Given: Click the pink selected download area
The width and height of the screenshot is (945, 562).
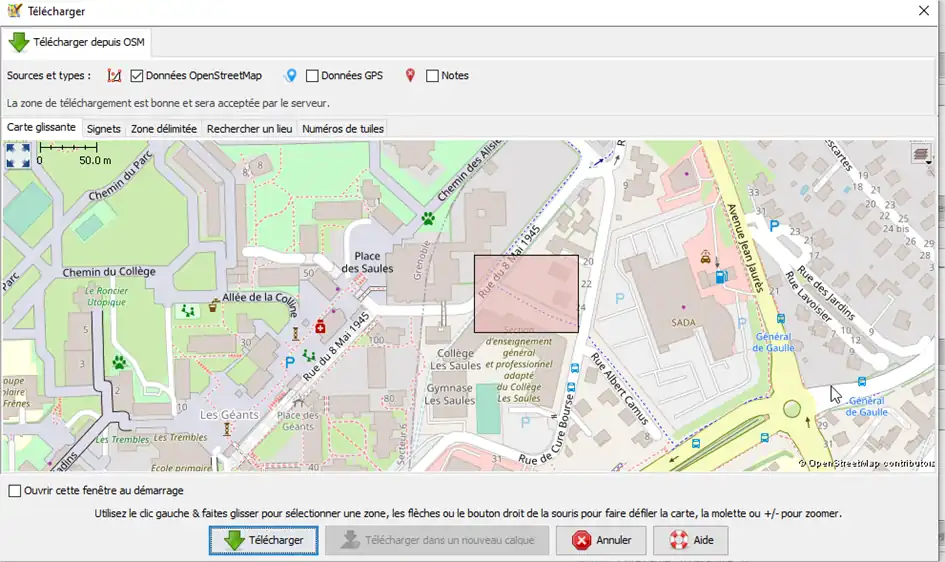Looking at the screenshot, I should pyautogui.click(x=526, y=293).
